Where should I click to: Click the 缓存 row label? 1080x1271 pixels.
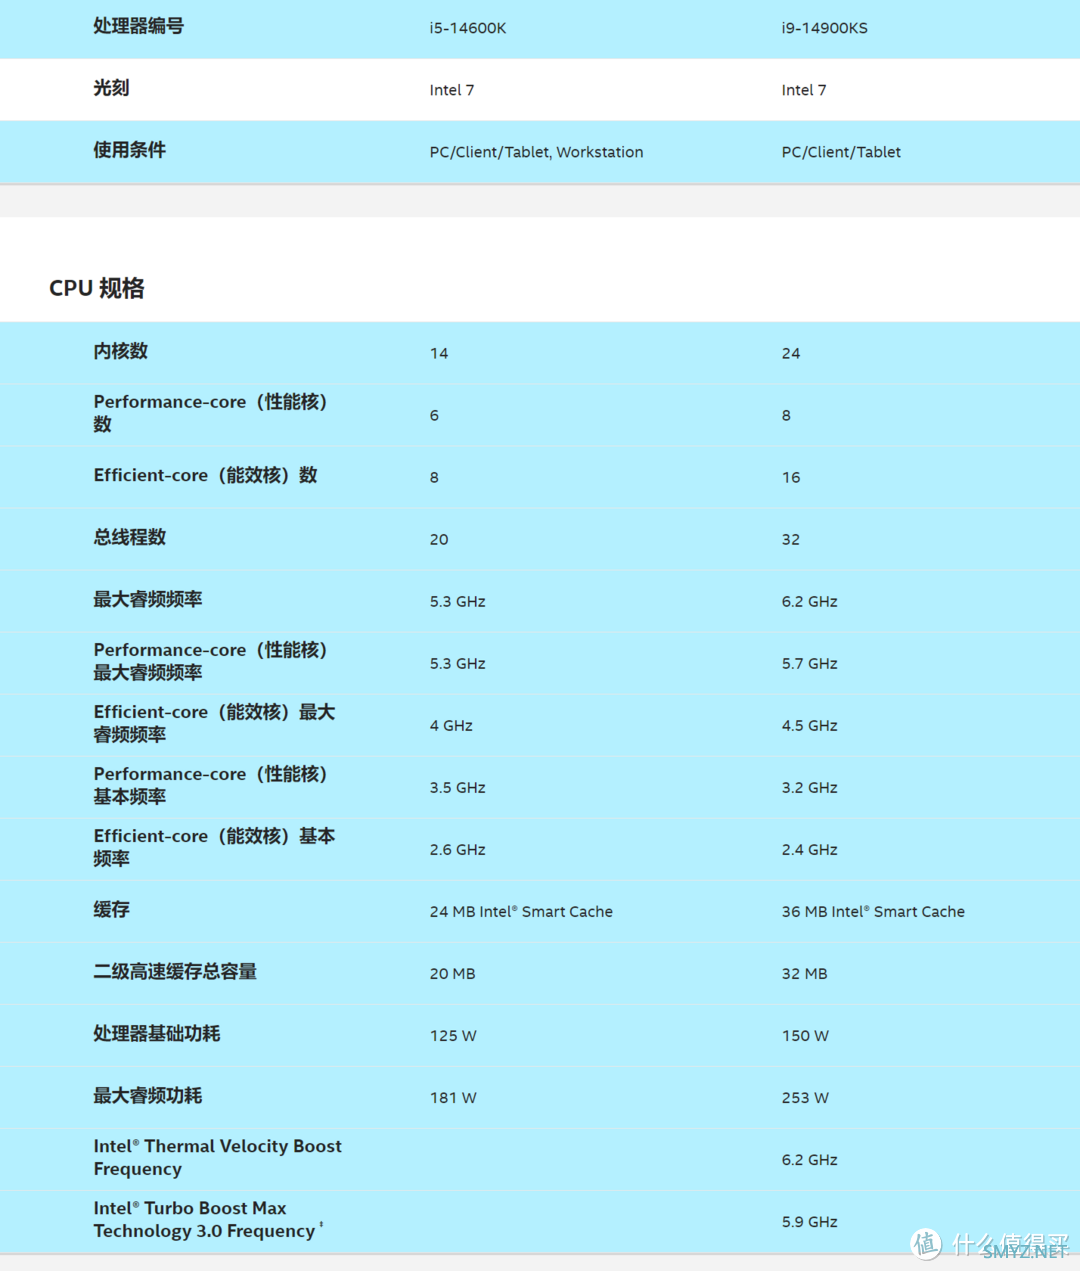[111, 909]
